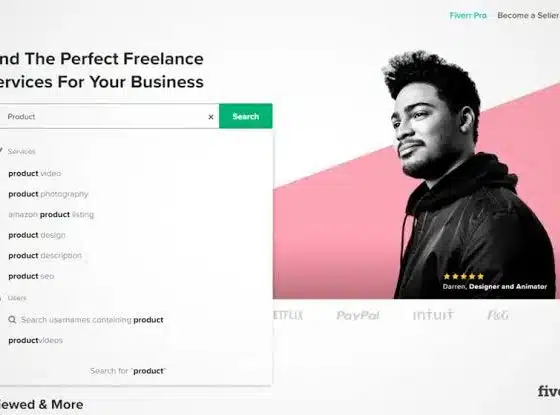The width and height of the screenshot is (560, 415).
Task: Click the Intuit logo
Action: click(433, 315)
